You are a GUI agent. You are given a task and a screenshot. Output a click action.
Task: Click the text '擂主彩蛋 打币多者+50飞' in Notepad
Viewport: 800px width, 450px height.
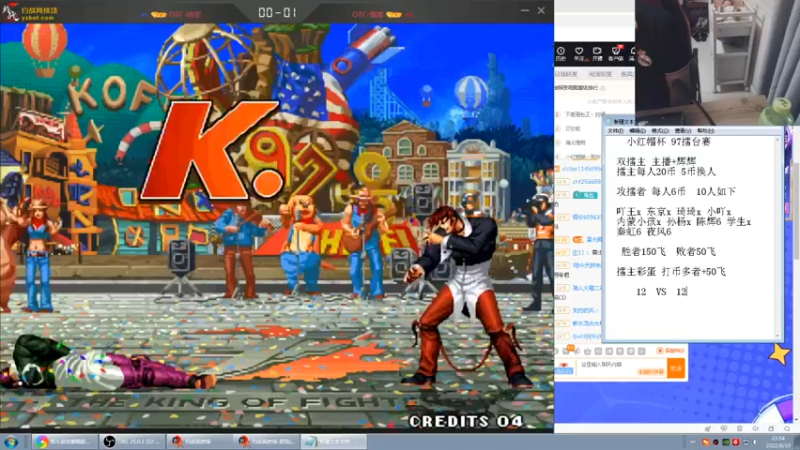click(x=671, y=271)
